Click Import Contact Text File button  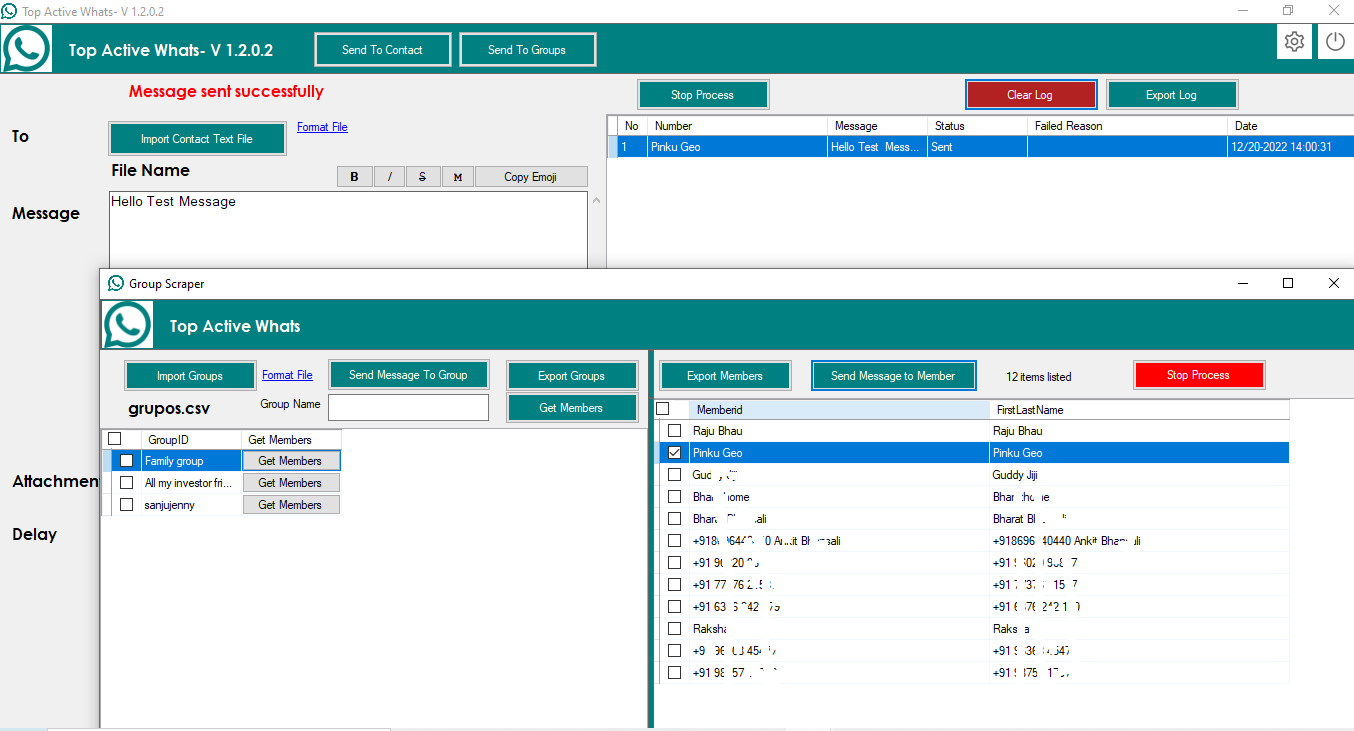click(x=197, y=139)
